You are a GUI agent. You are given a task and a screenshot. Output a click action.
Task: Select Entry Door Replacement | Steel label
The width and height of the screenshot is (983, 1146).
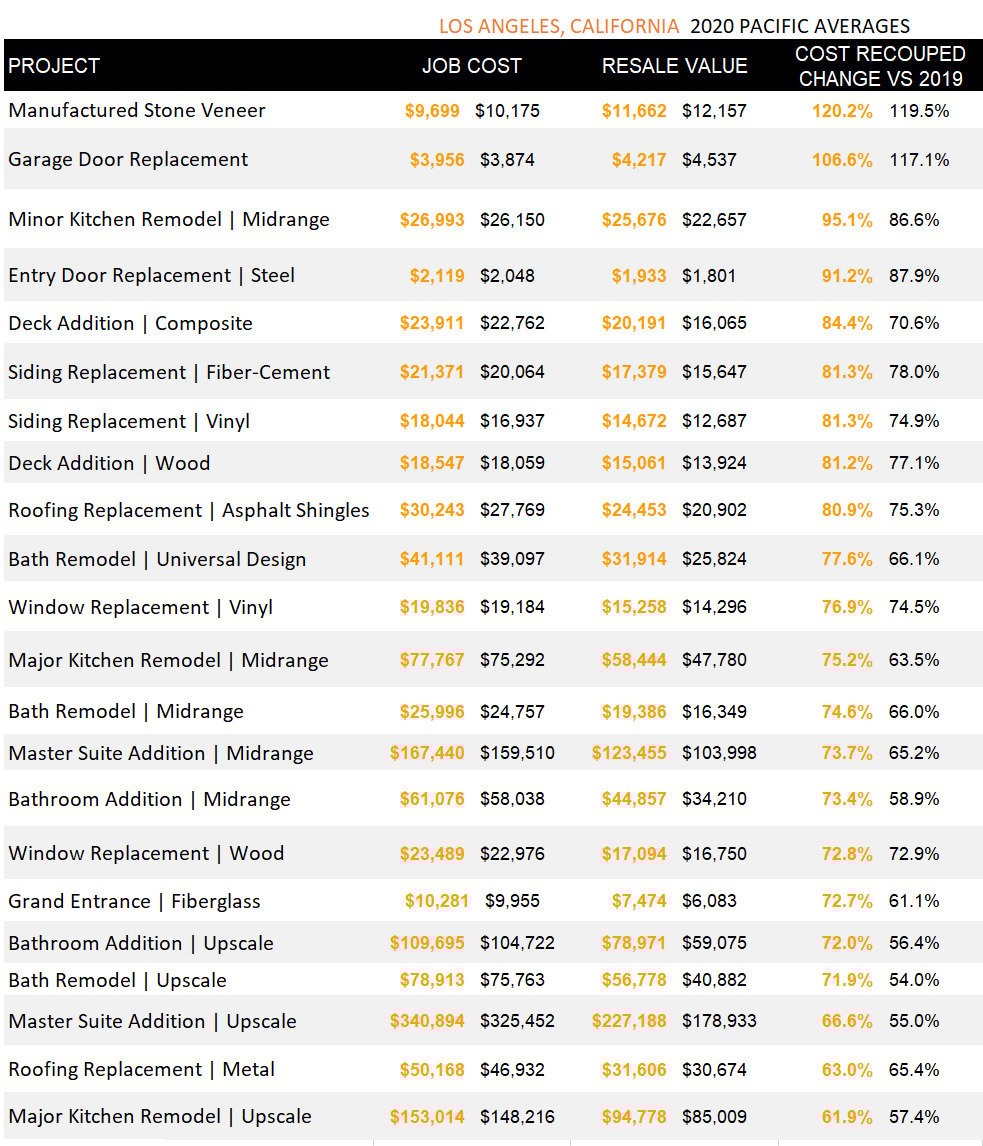click(x=151, y=275)
